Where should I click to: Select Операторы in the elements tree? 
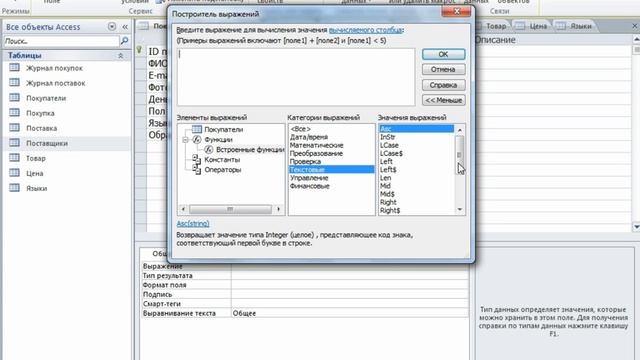pos(222,170)
